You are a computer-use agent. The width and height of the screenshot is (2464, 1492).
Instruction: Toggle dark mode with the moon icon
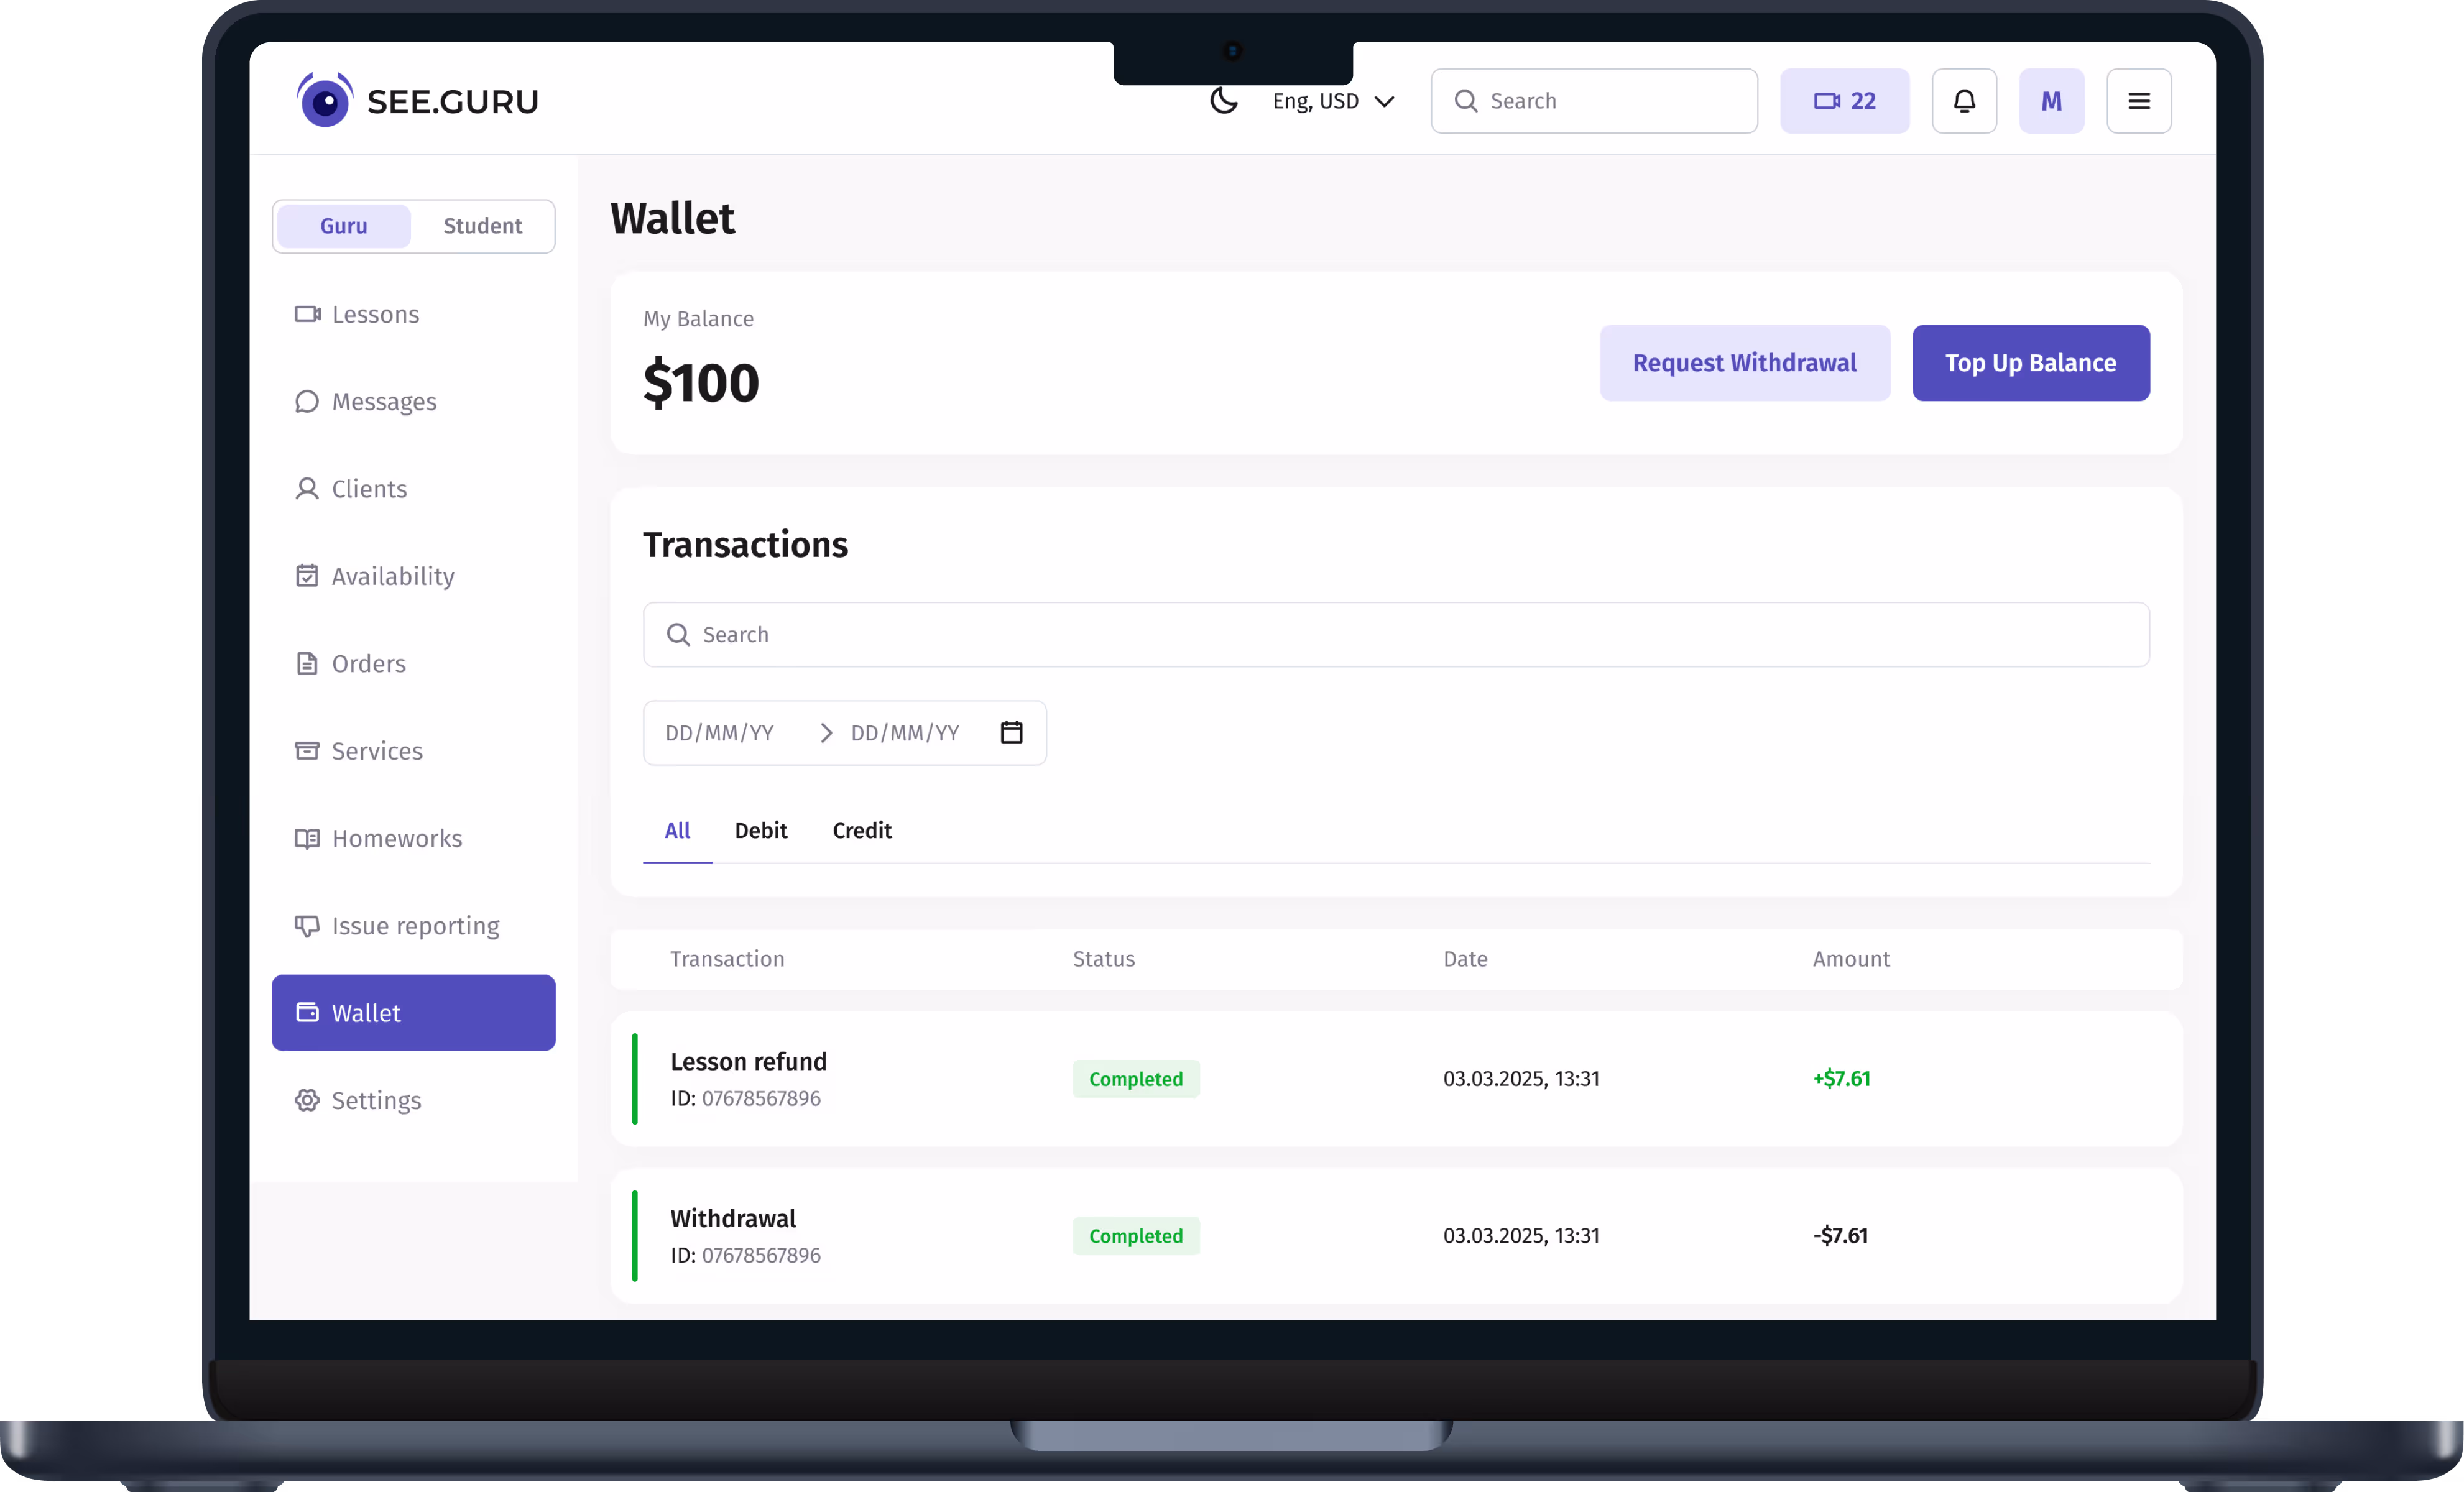[1223, 101]
